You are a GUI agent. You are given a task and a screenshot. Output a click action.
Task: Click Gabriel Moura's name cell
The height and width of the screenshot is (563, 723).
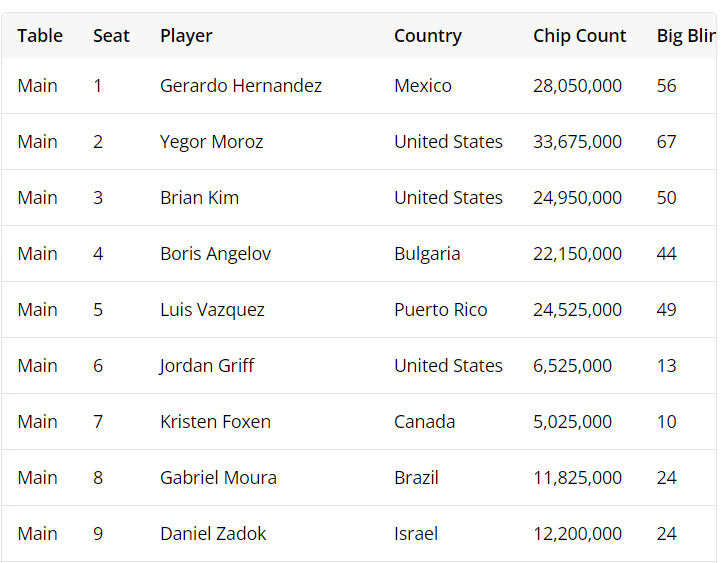(x=218, y=478)
